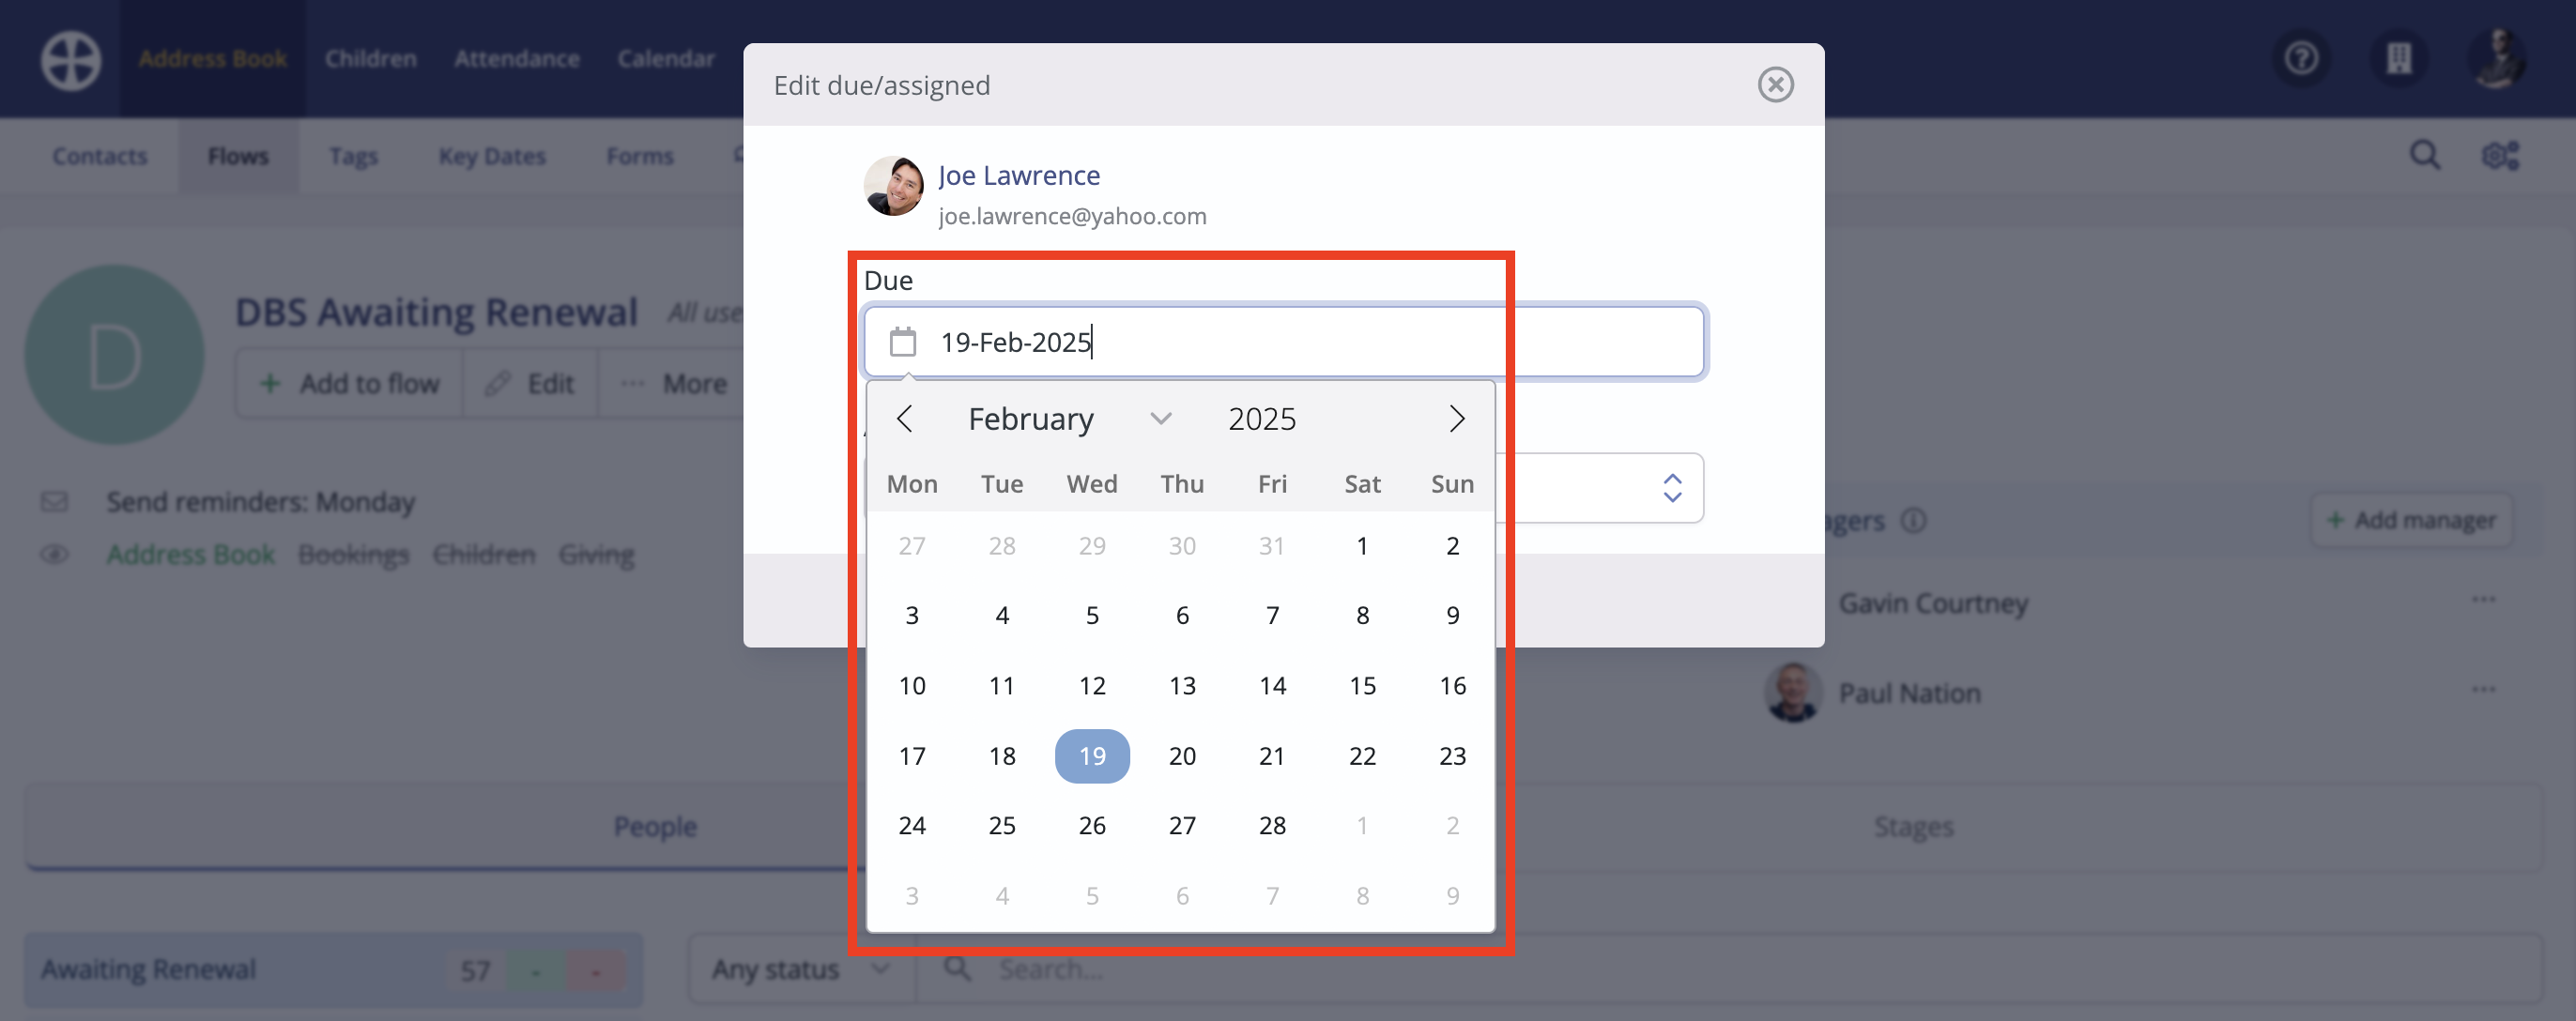Pick February 28 as due date
The width and height of the screenshot is (2576, 1021).
coord(1272,826)
